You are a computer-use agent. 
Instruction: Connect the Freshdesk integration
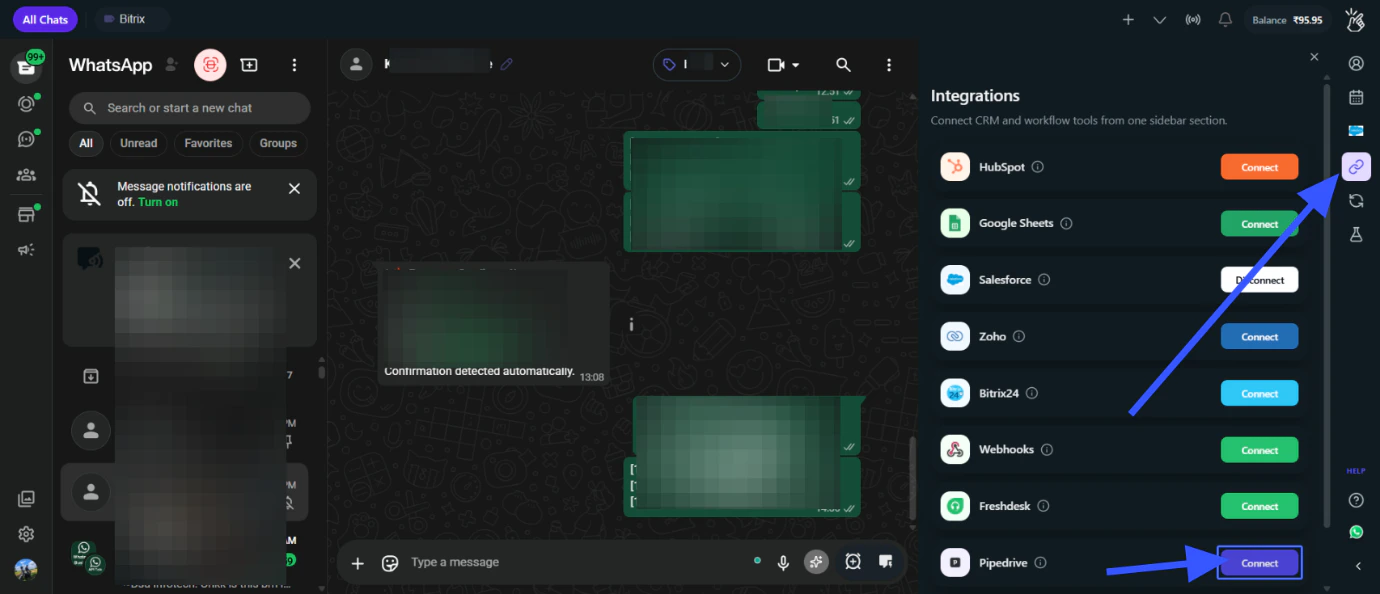[x=1259, y=506]
